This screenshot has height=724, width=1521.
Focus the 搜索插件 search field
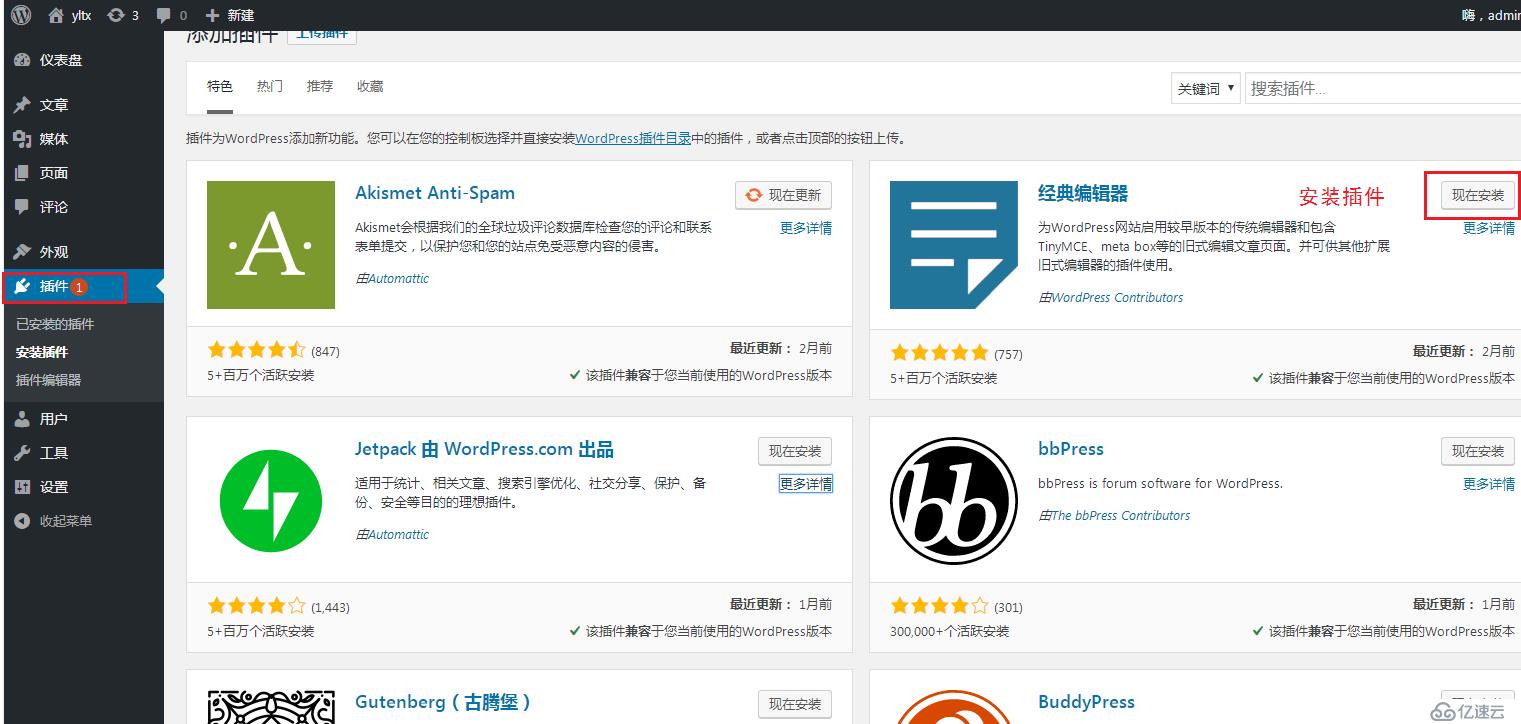point(1383,88)
